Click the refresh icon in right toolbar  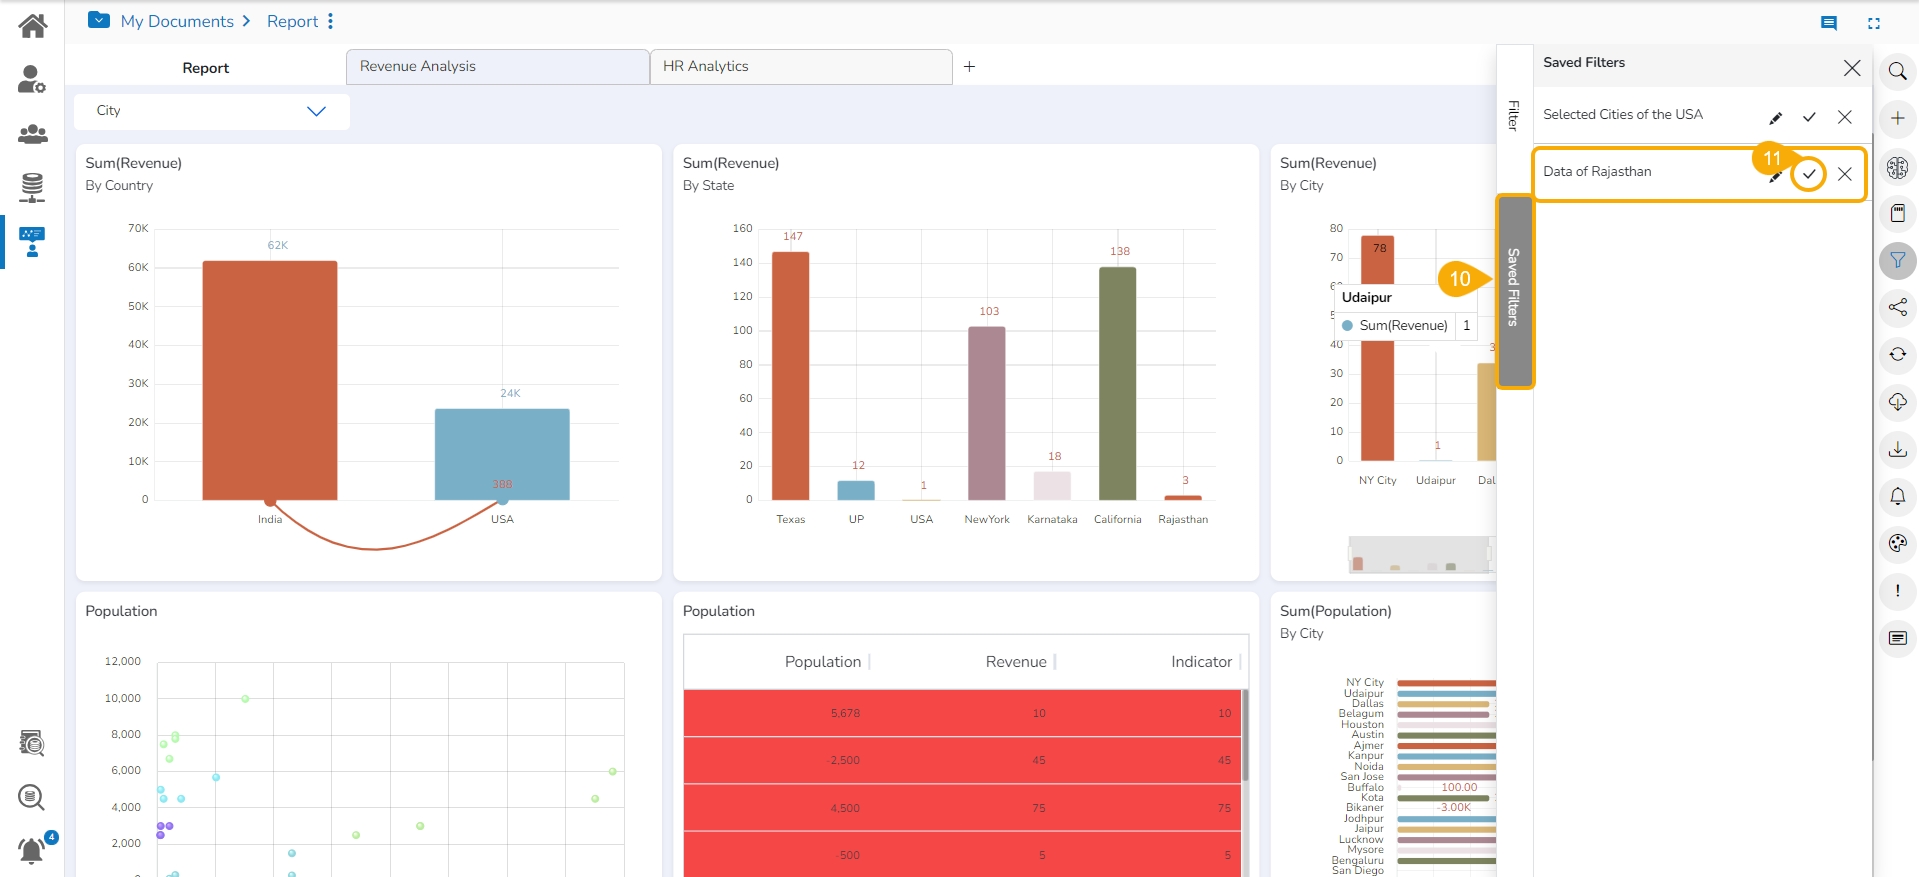tap(1897, 354)
